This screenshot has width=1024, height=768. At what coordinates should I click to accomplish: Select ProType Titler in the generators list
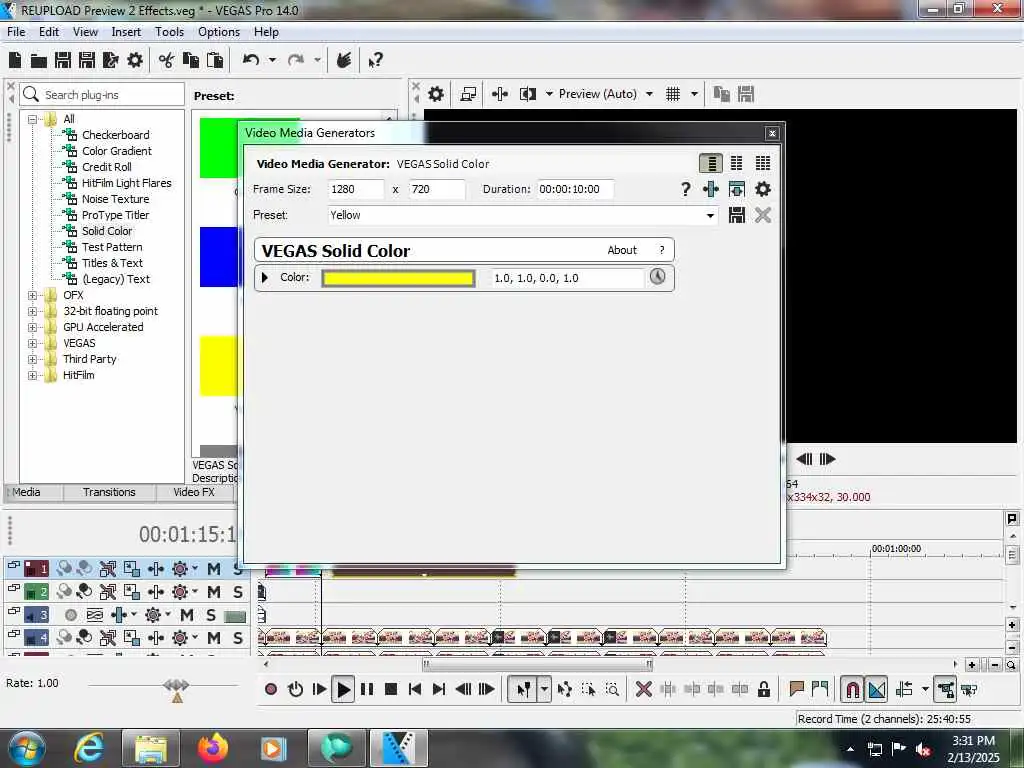pyautogui.click(x=115, y=215)
